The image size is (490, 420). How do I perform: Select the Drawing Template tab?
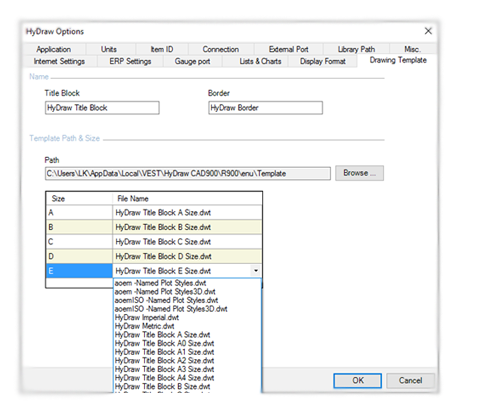[x=398, y=60]
